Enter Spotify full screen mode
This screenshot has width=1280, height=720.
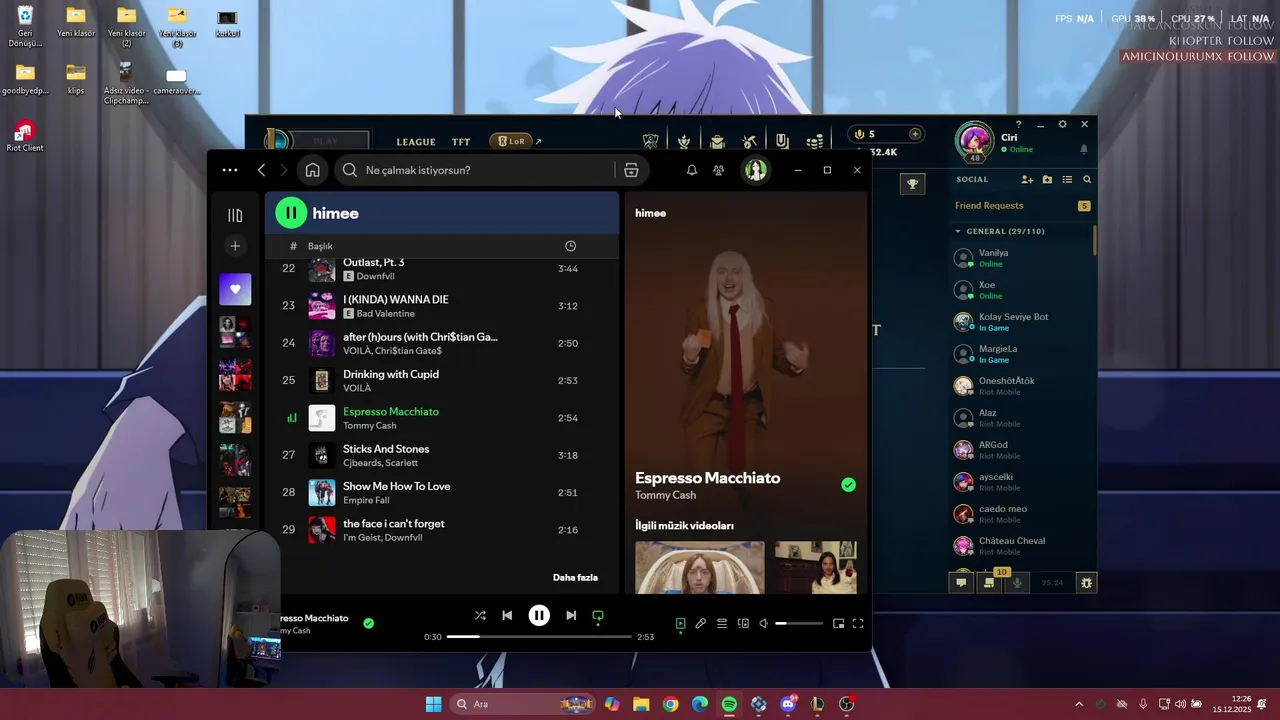point(858,624)
